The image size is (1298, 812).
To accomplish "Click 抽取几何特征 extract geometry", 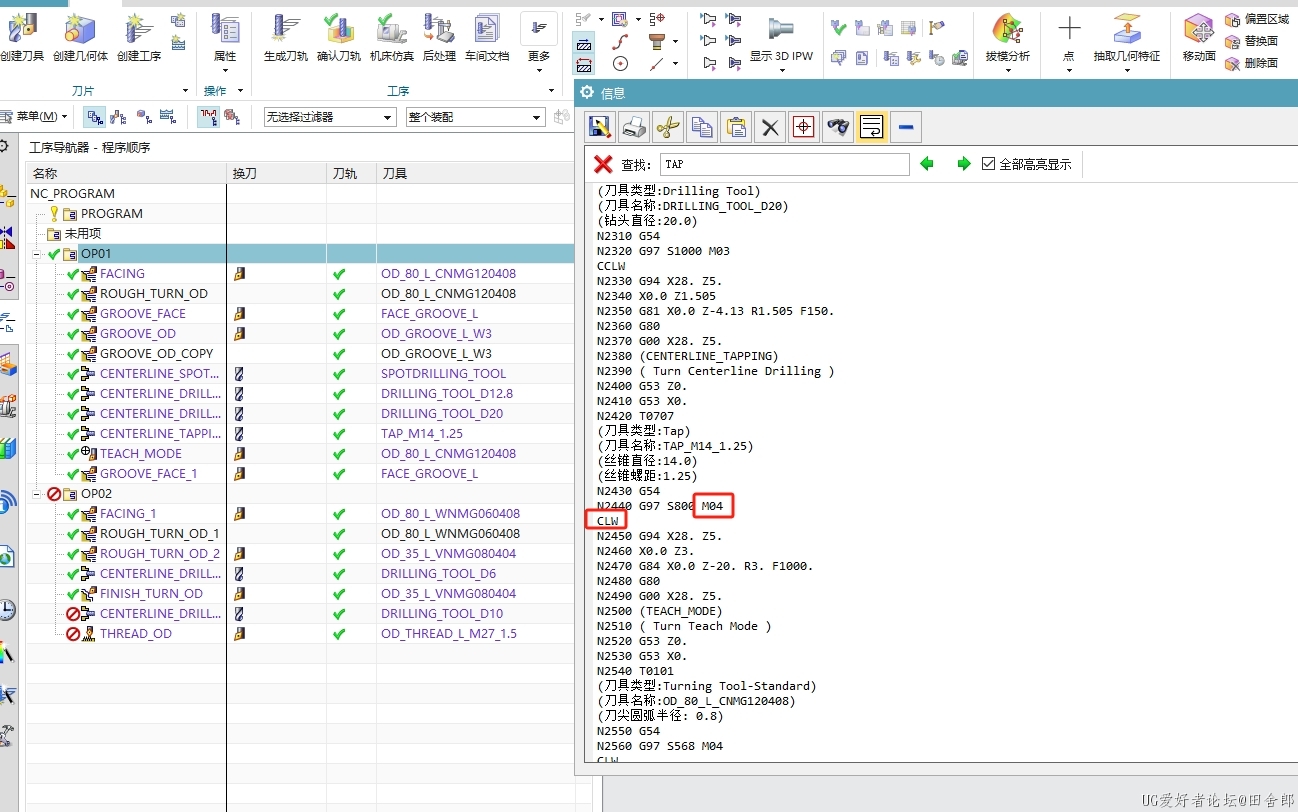I will pos(1127,43).
